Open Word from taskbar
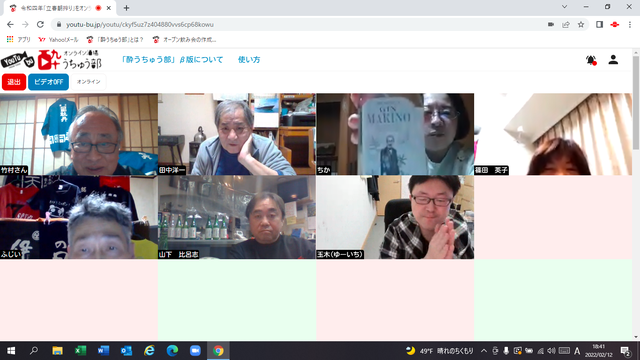Viewport: 640px width, 360px height. pos(103,351)
